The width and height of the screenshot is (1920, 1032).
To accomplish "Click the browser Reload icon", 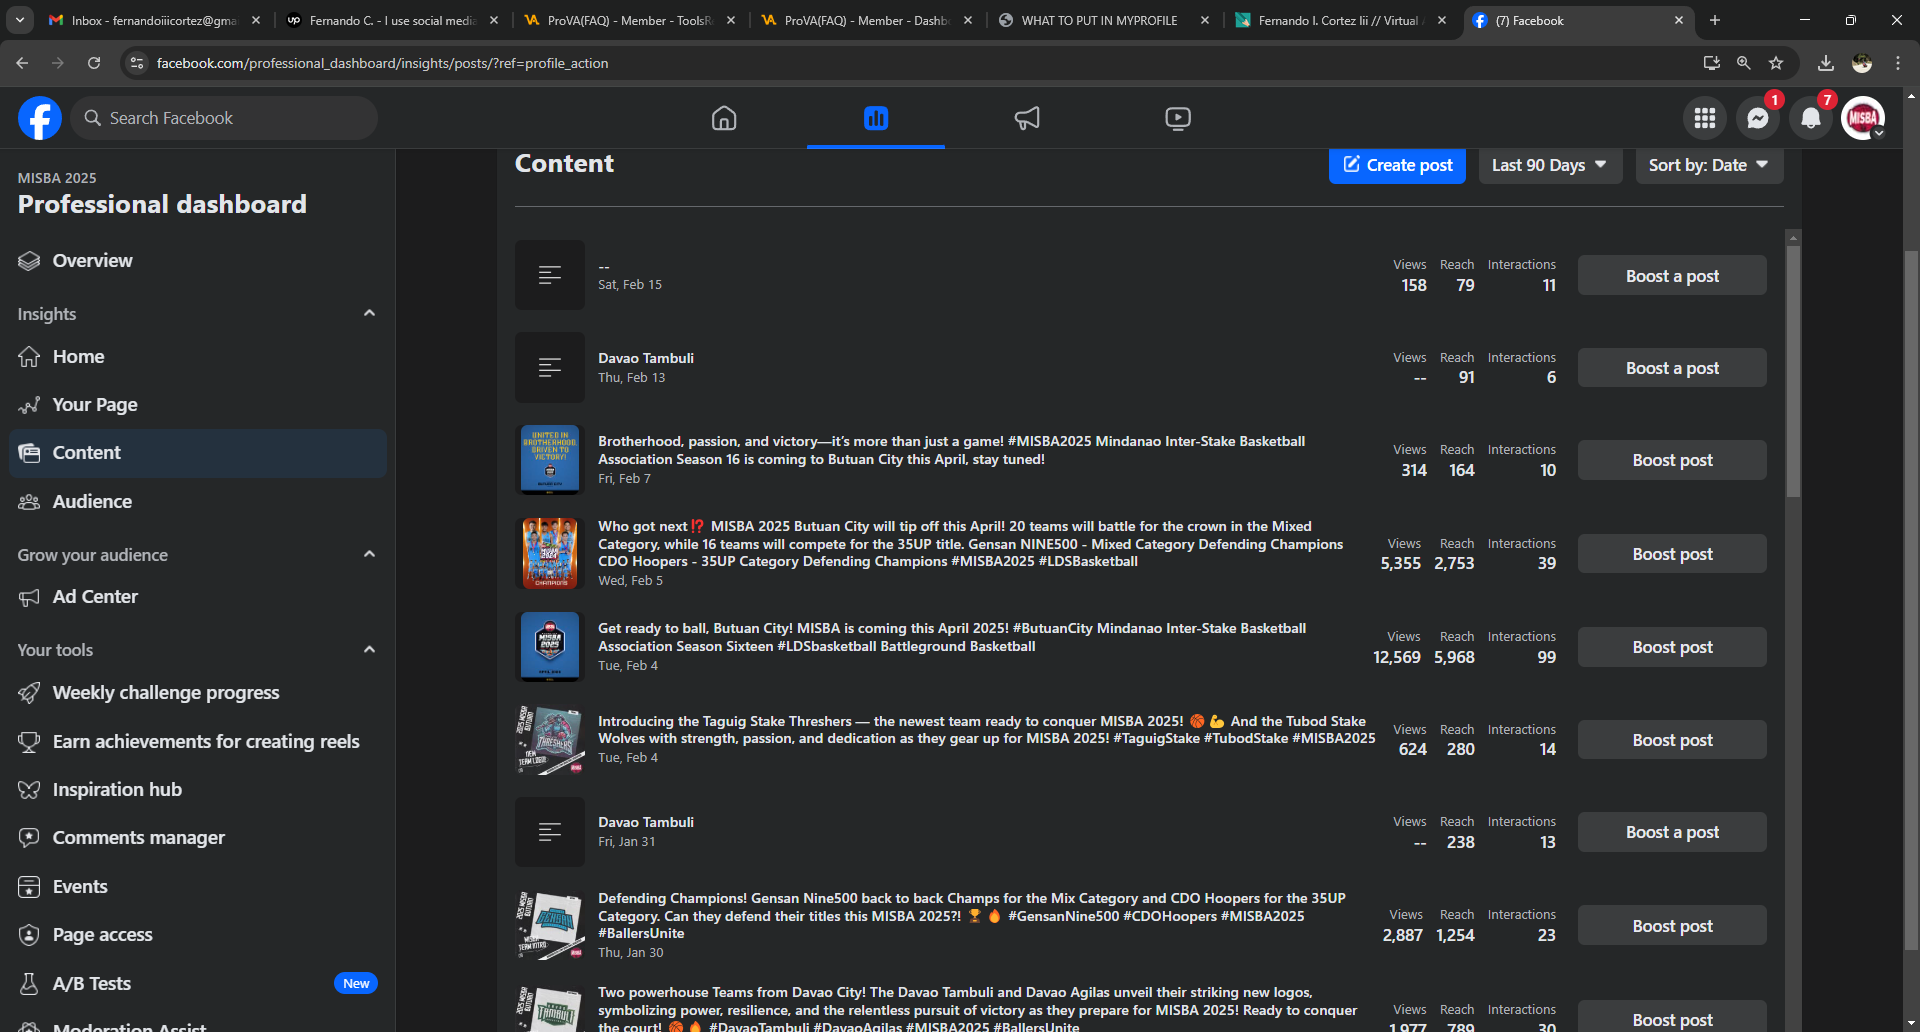I will point(94,63).
